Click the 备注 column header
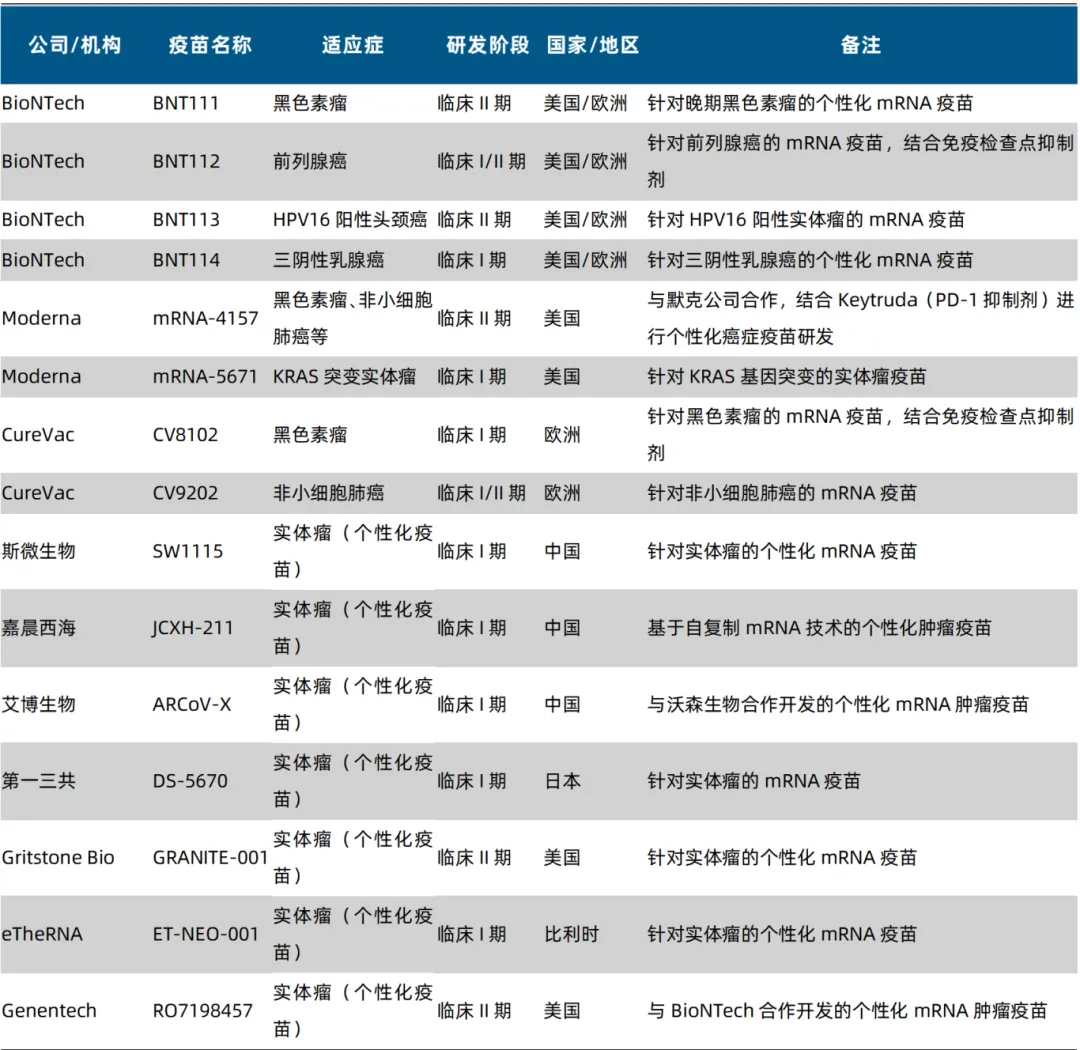Screen dimensions: 1080x1050 click(x=860, y=45)
